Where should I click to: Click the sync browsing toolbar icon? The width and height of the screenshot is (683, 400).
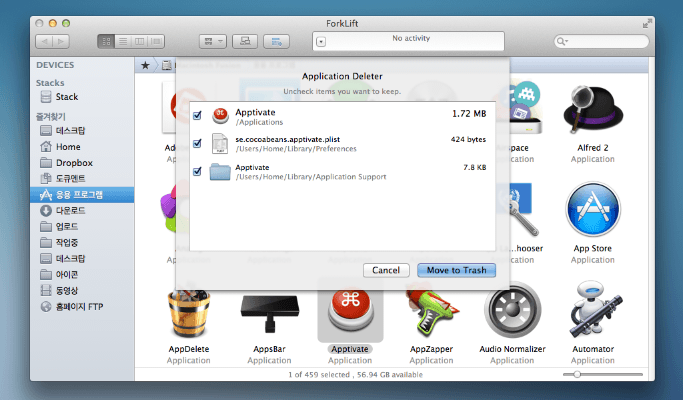point(277,42)
